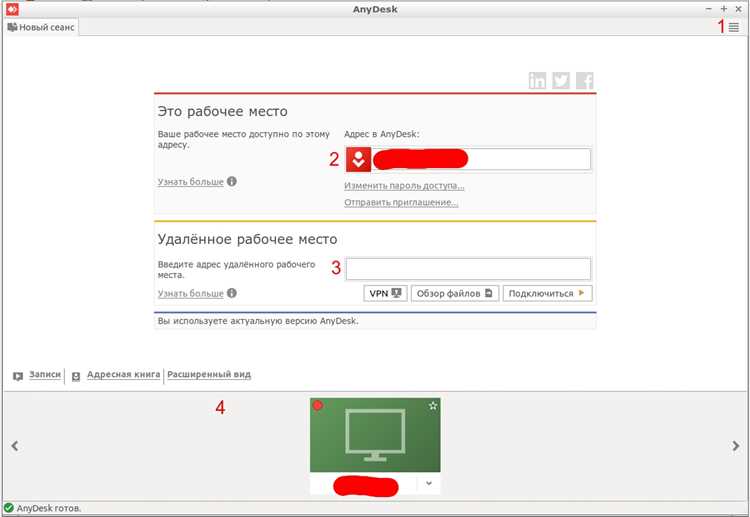
Task: Click the Обзор файлов button
Action: (454, 293)
